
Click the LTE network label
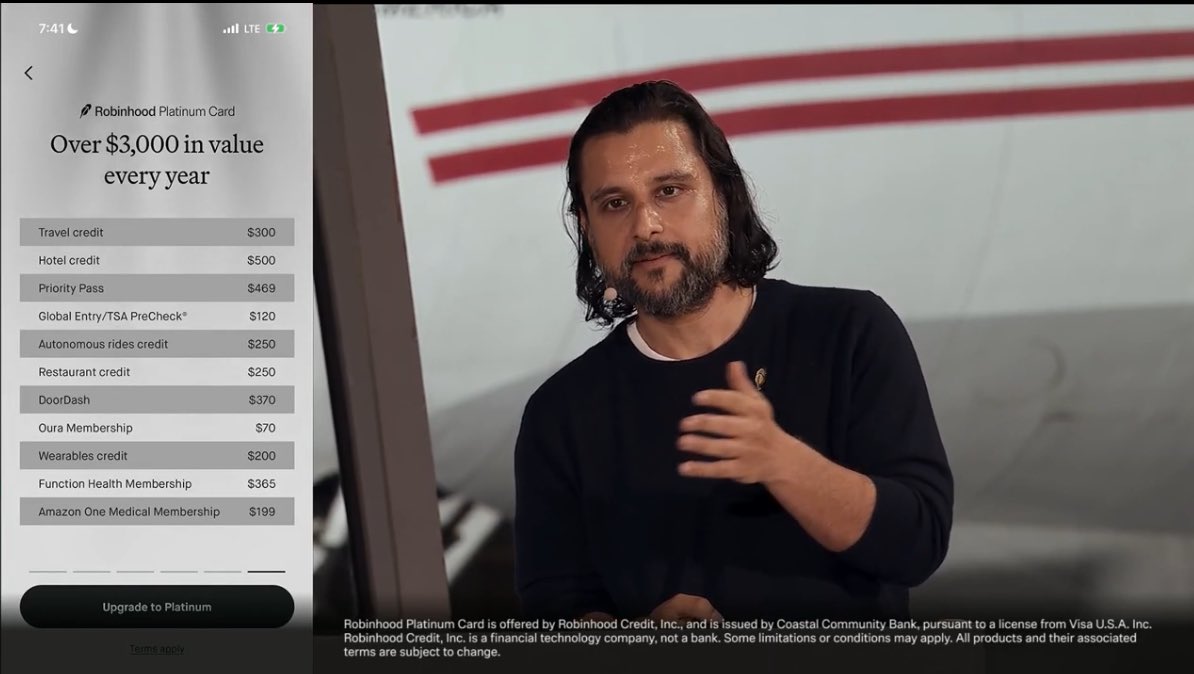point(252,29)
